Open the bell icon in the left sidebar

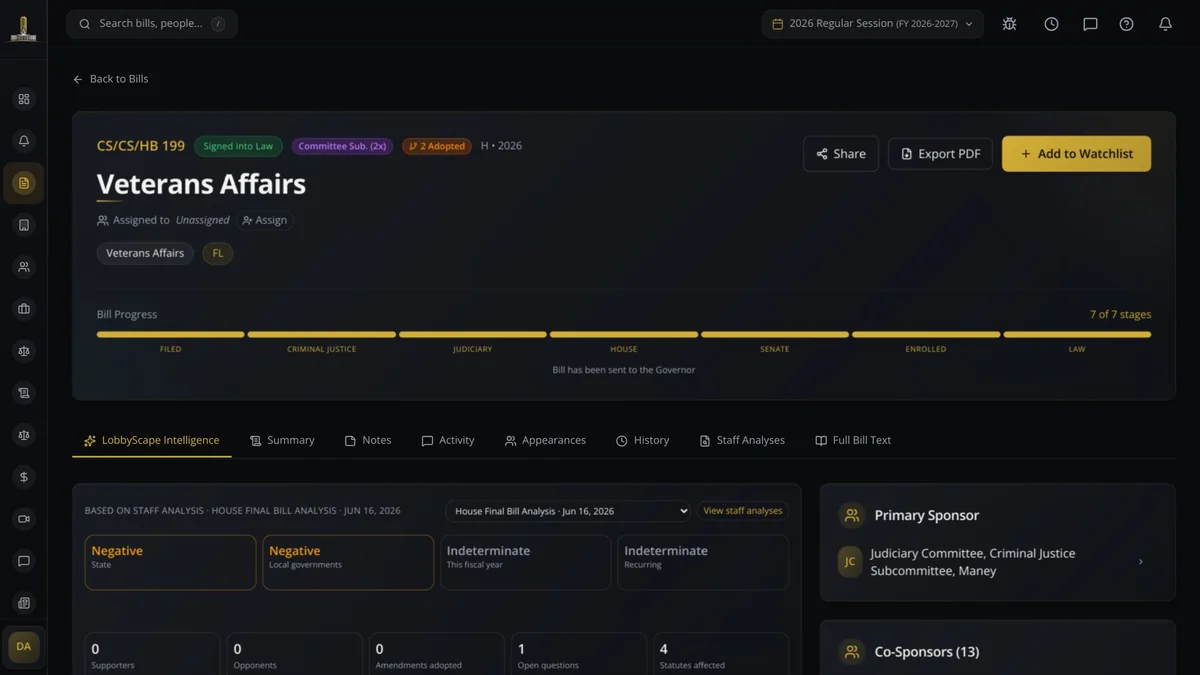point(24,141)
